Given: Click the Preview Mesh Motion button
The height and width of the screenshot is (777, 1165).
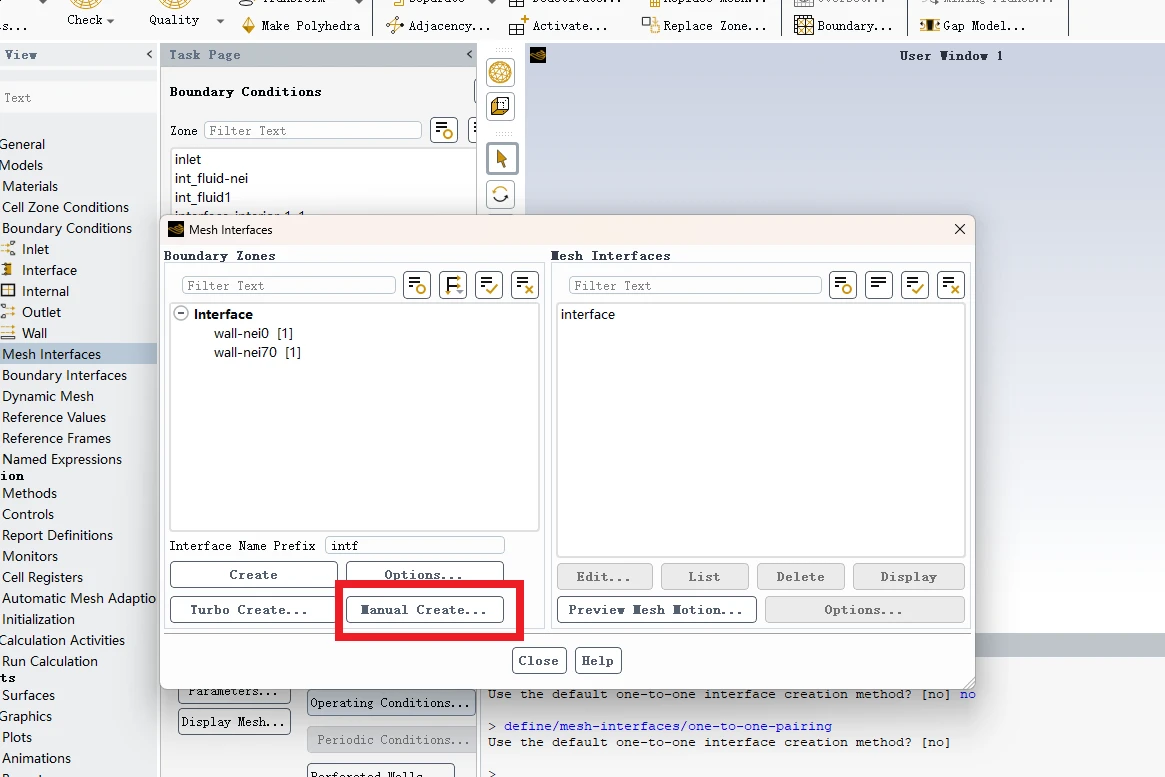Looking at the screenshot, I should pyautogui.click(x=657, y=610).
